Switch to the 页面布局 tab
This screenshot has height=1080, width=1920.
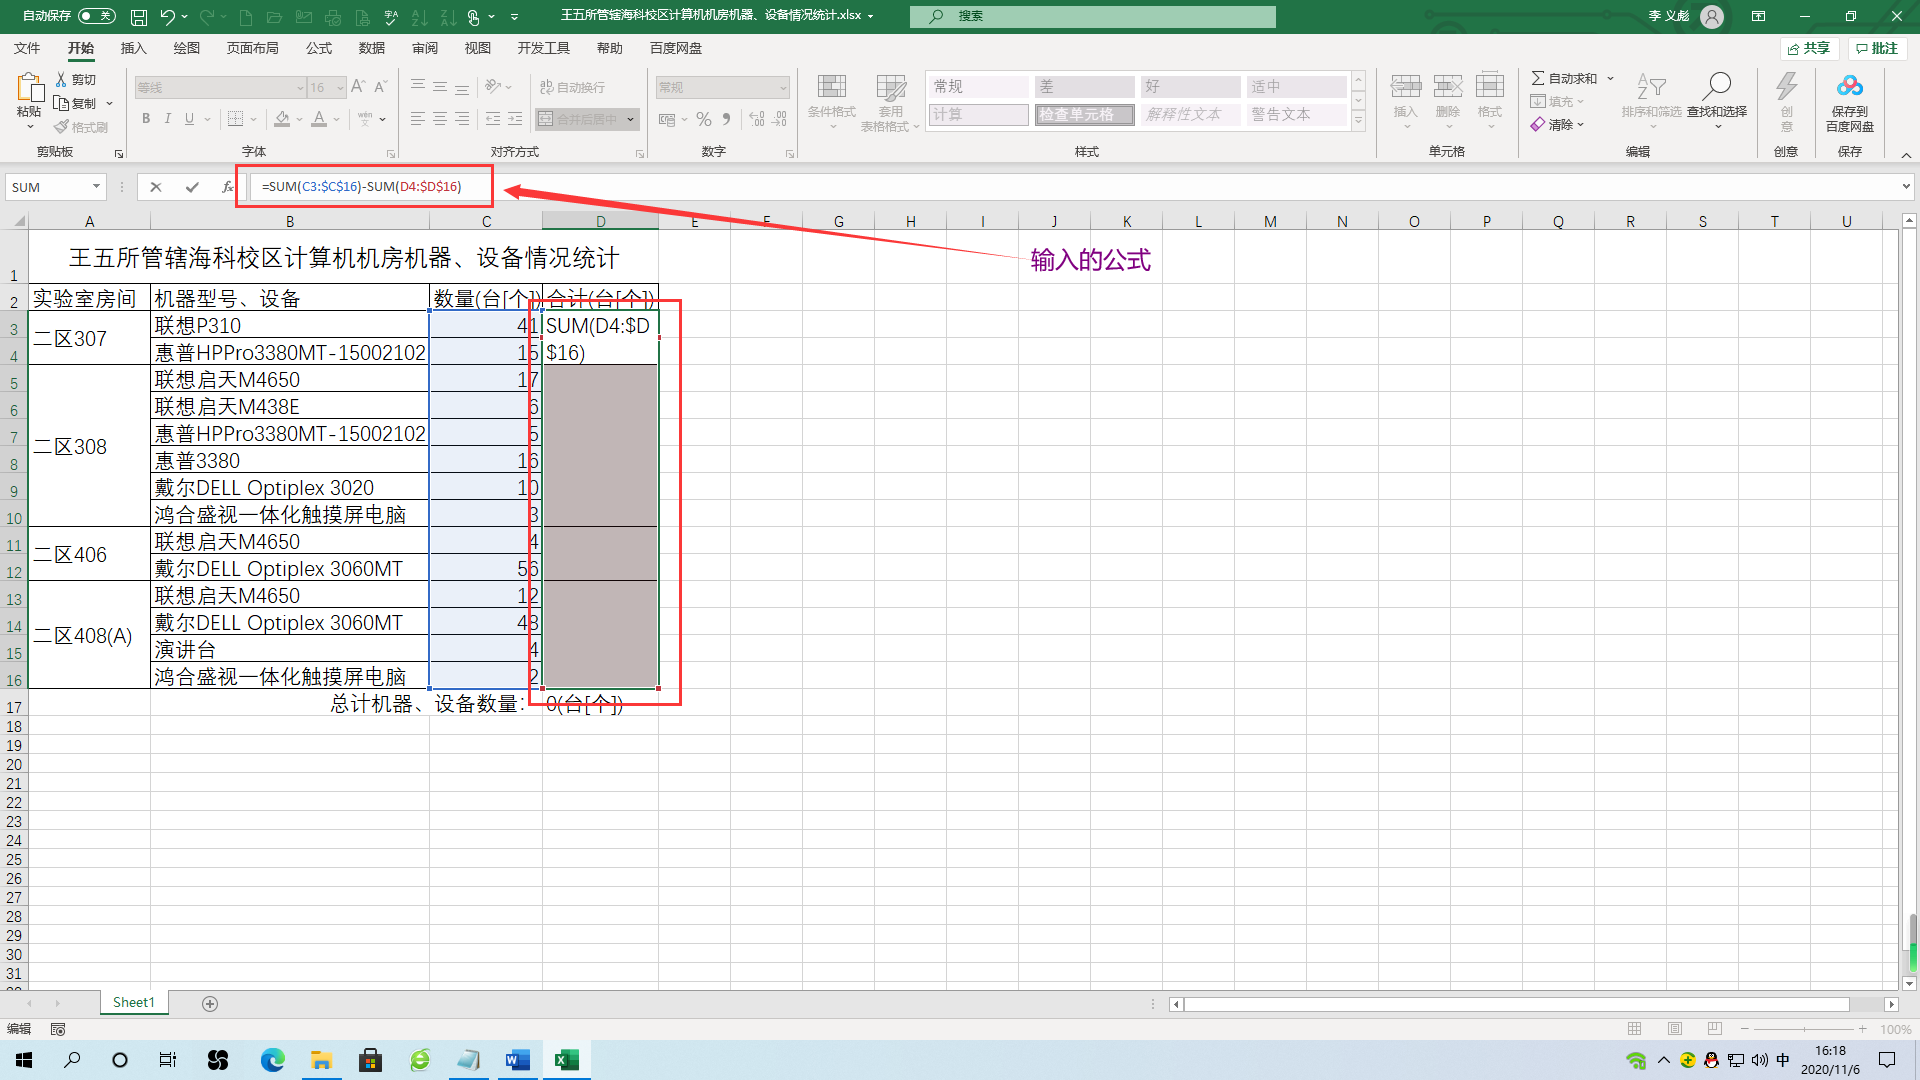tap(252, 48)
